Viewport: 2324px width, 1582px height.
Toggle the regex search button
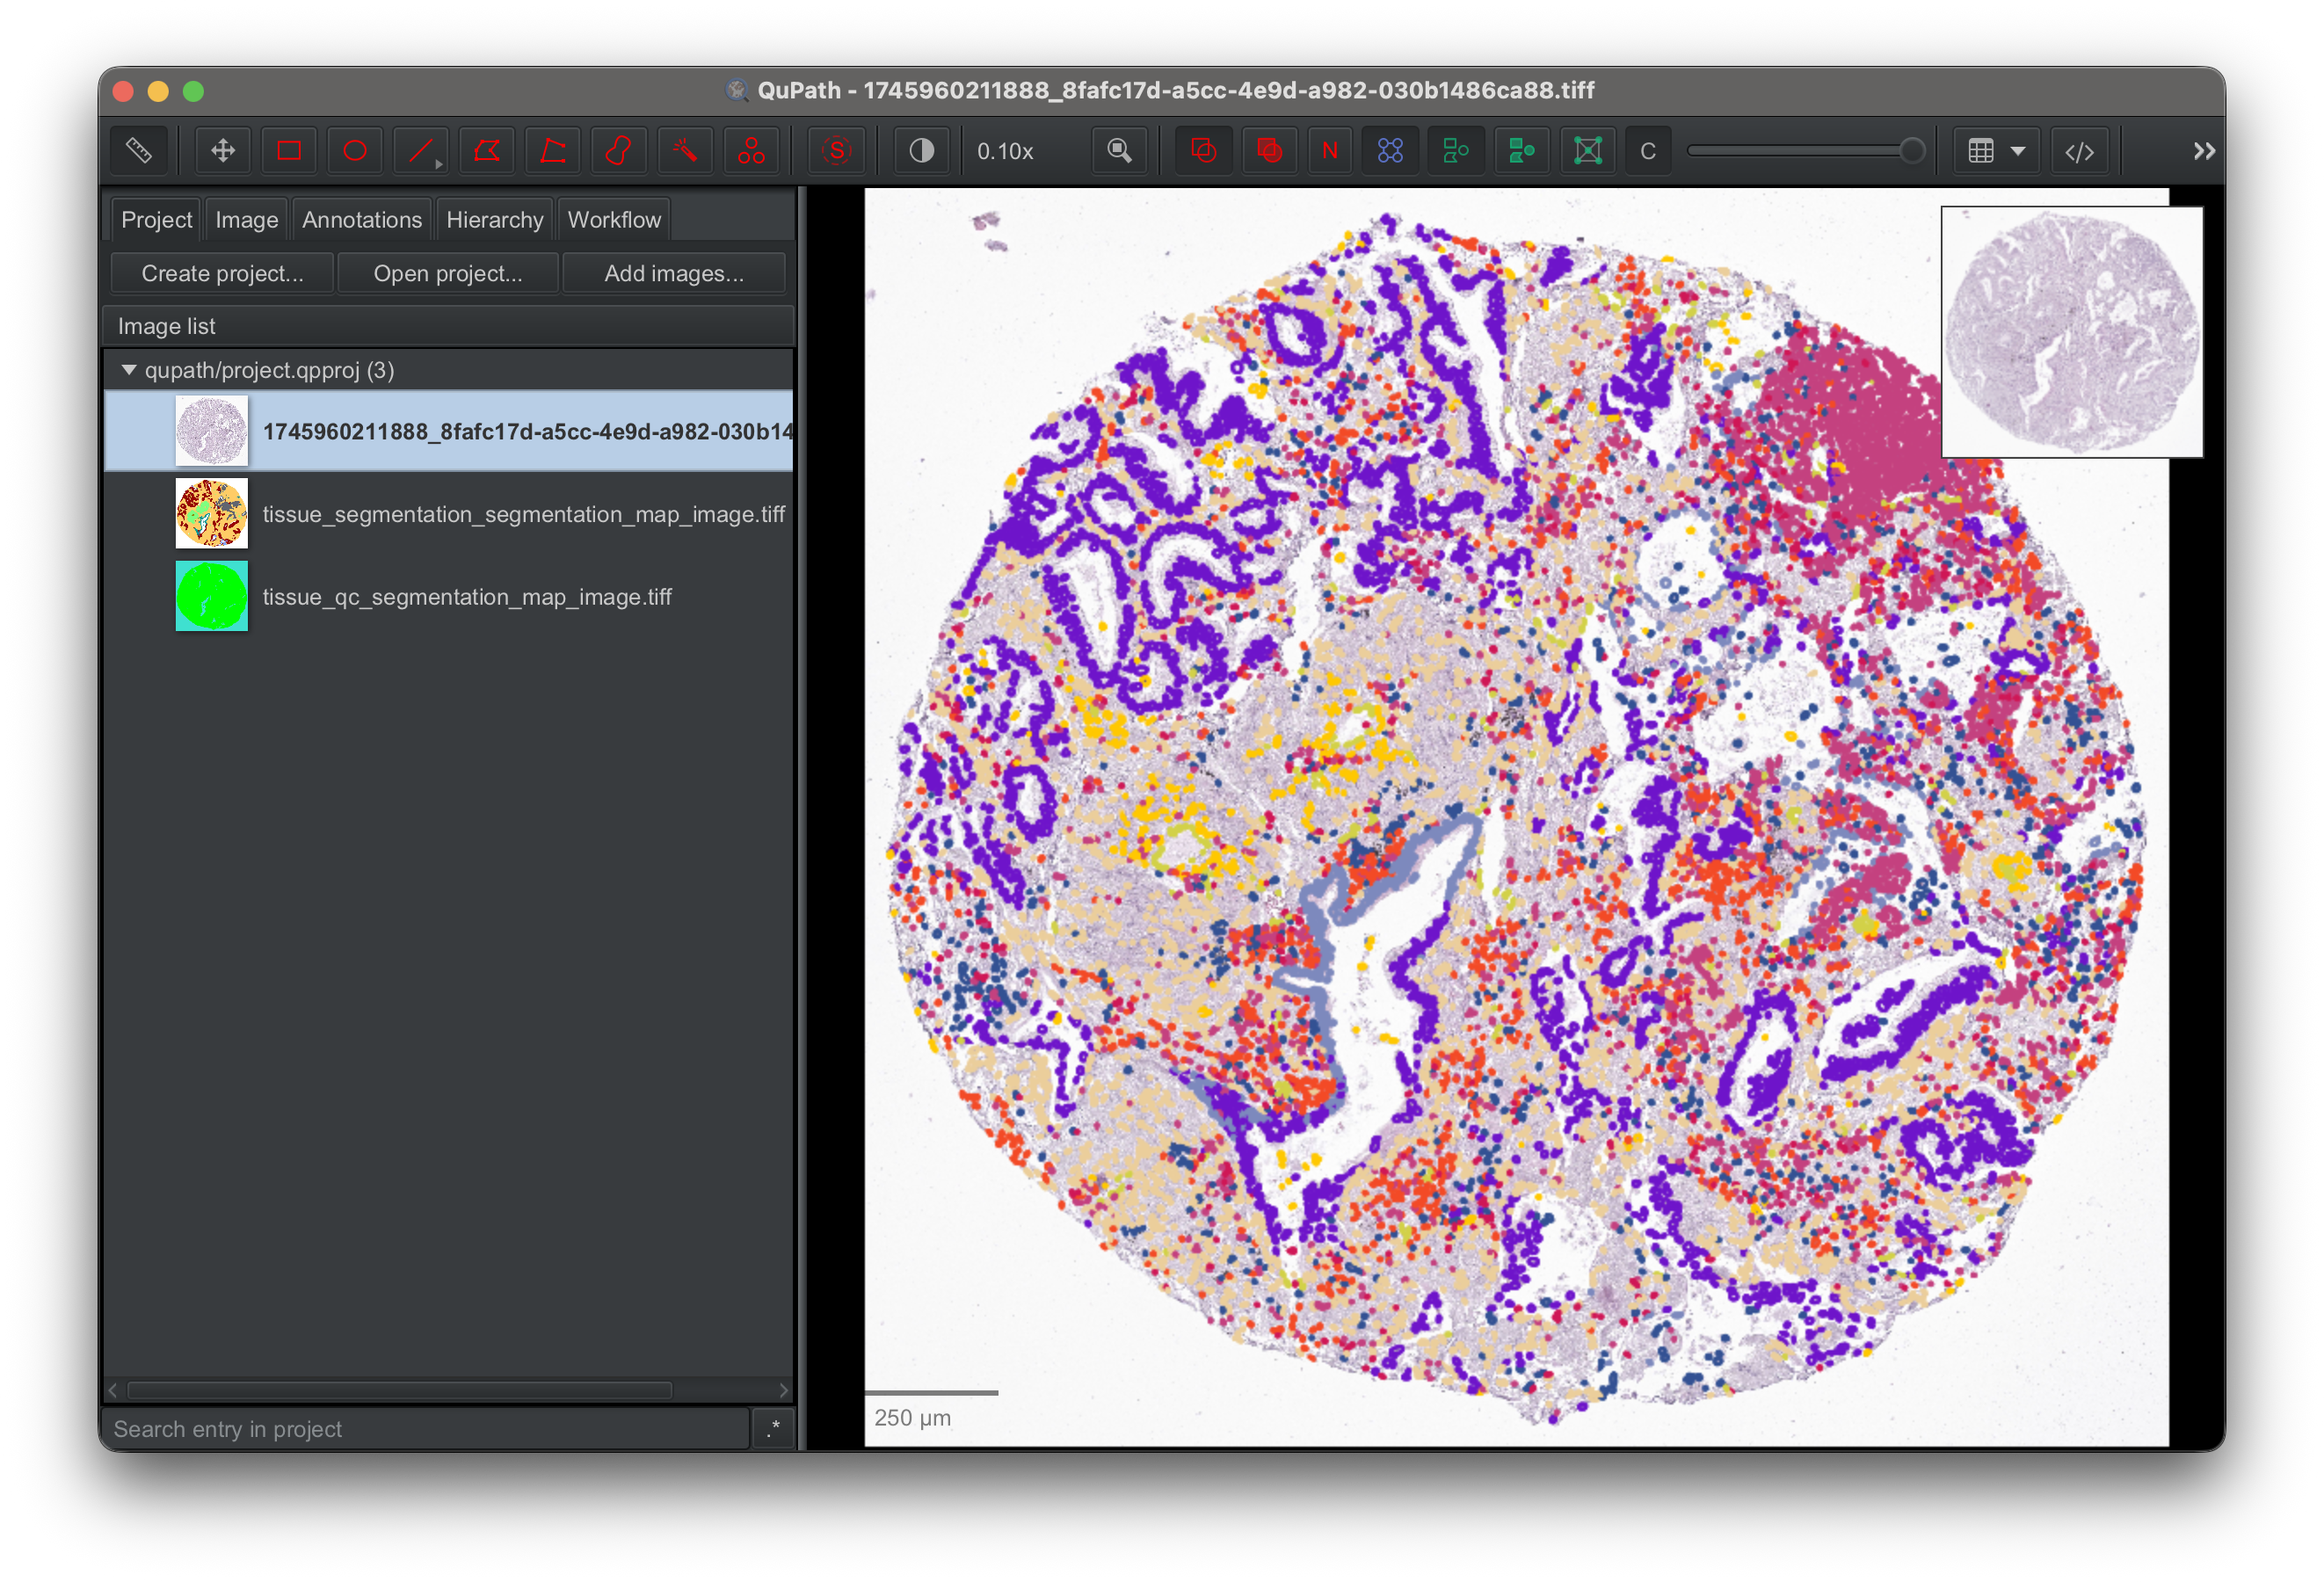(x=773, y=1429)
